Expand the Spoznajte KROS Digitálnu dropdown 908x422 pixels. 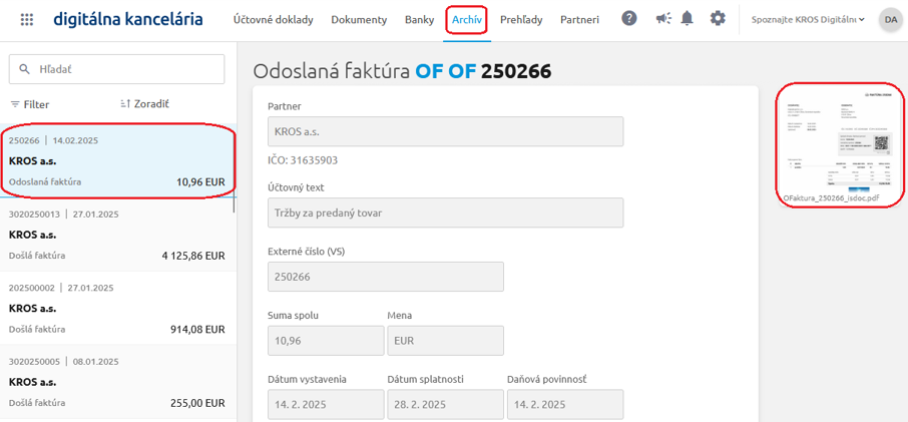pos(808,19)
